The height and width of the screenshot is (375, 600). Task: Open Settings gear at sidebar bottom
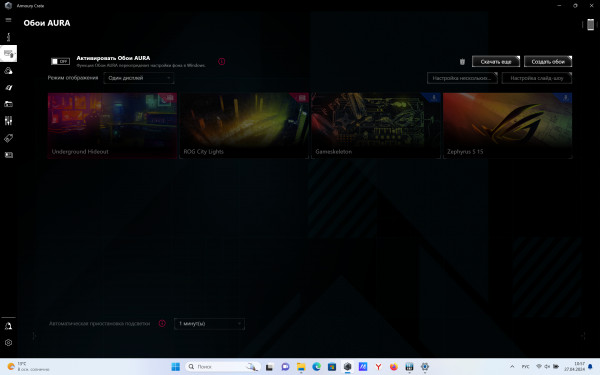[8, 343]
